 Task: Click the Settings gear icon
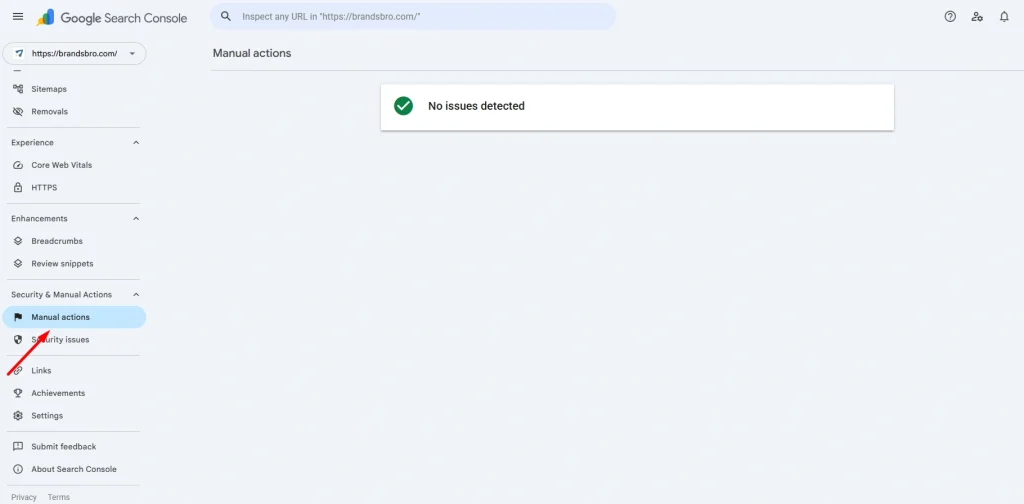tap(18, 416)
